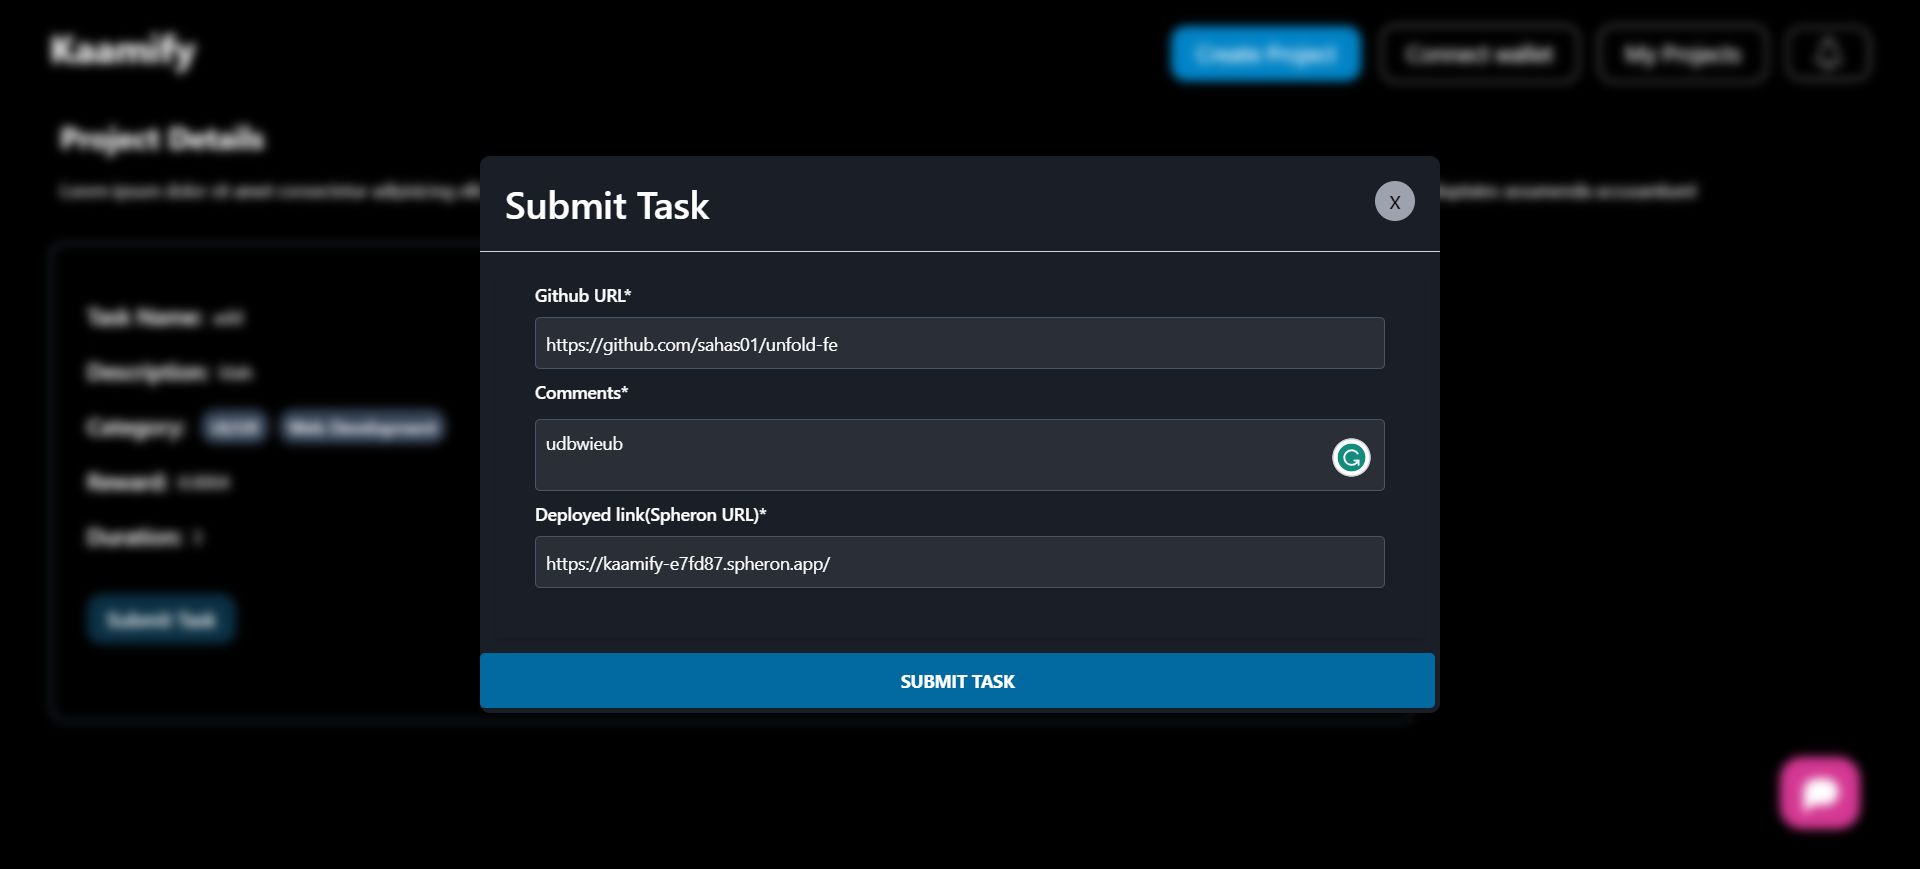This screenshot has width=1920, height=869.
Task: Click the blurred Create Project button
Action: click(1266, 54)
